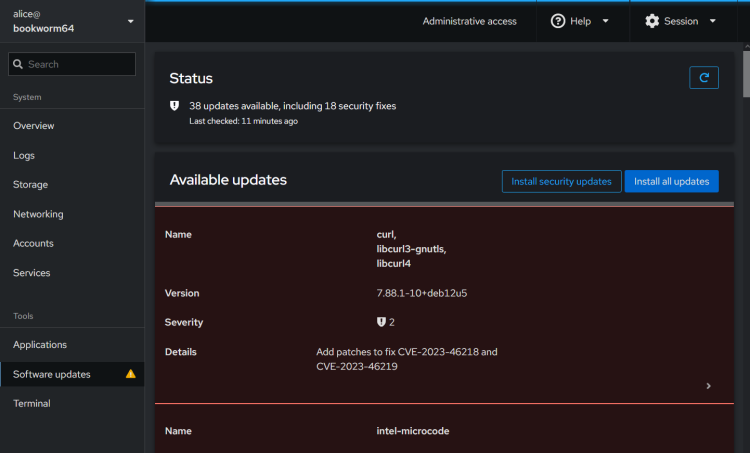This screenshot has height=453, width=750.
Task: Click the magnifier icon in Search
Action: click(x=18, y=64)
